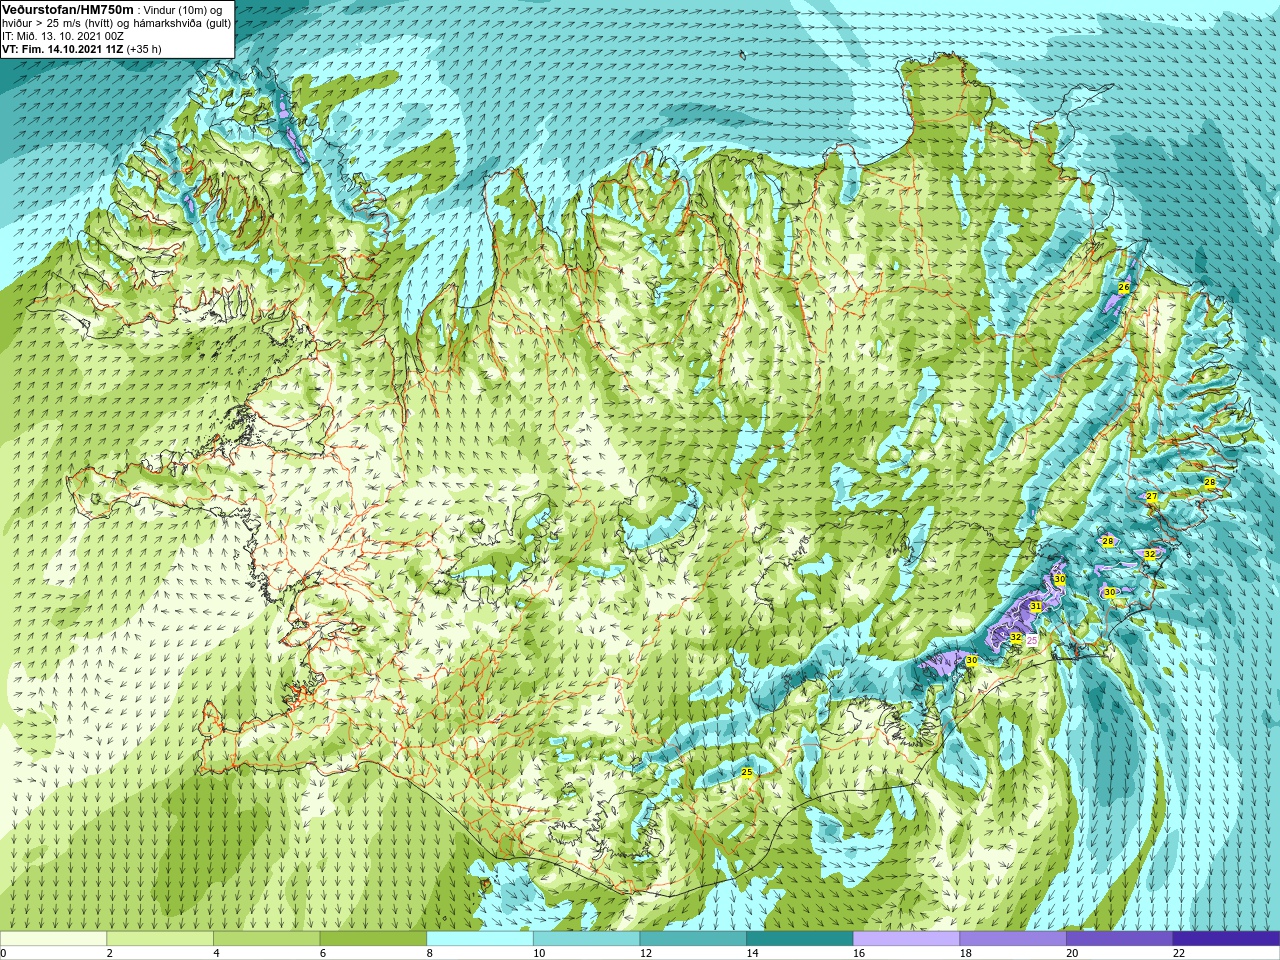
Task: Click the 8–10 m/s light cyan legend swatch
Action: coord(480,939)
